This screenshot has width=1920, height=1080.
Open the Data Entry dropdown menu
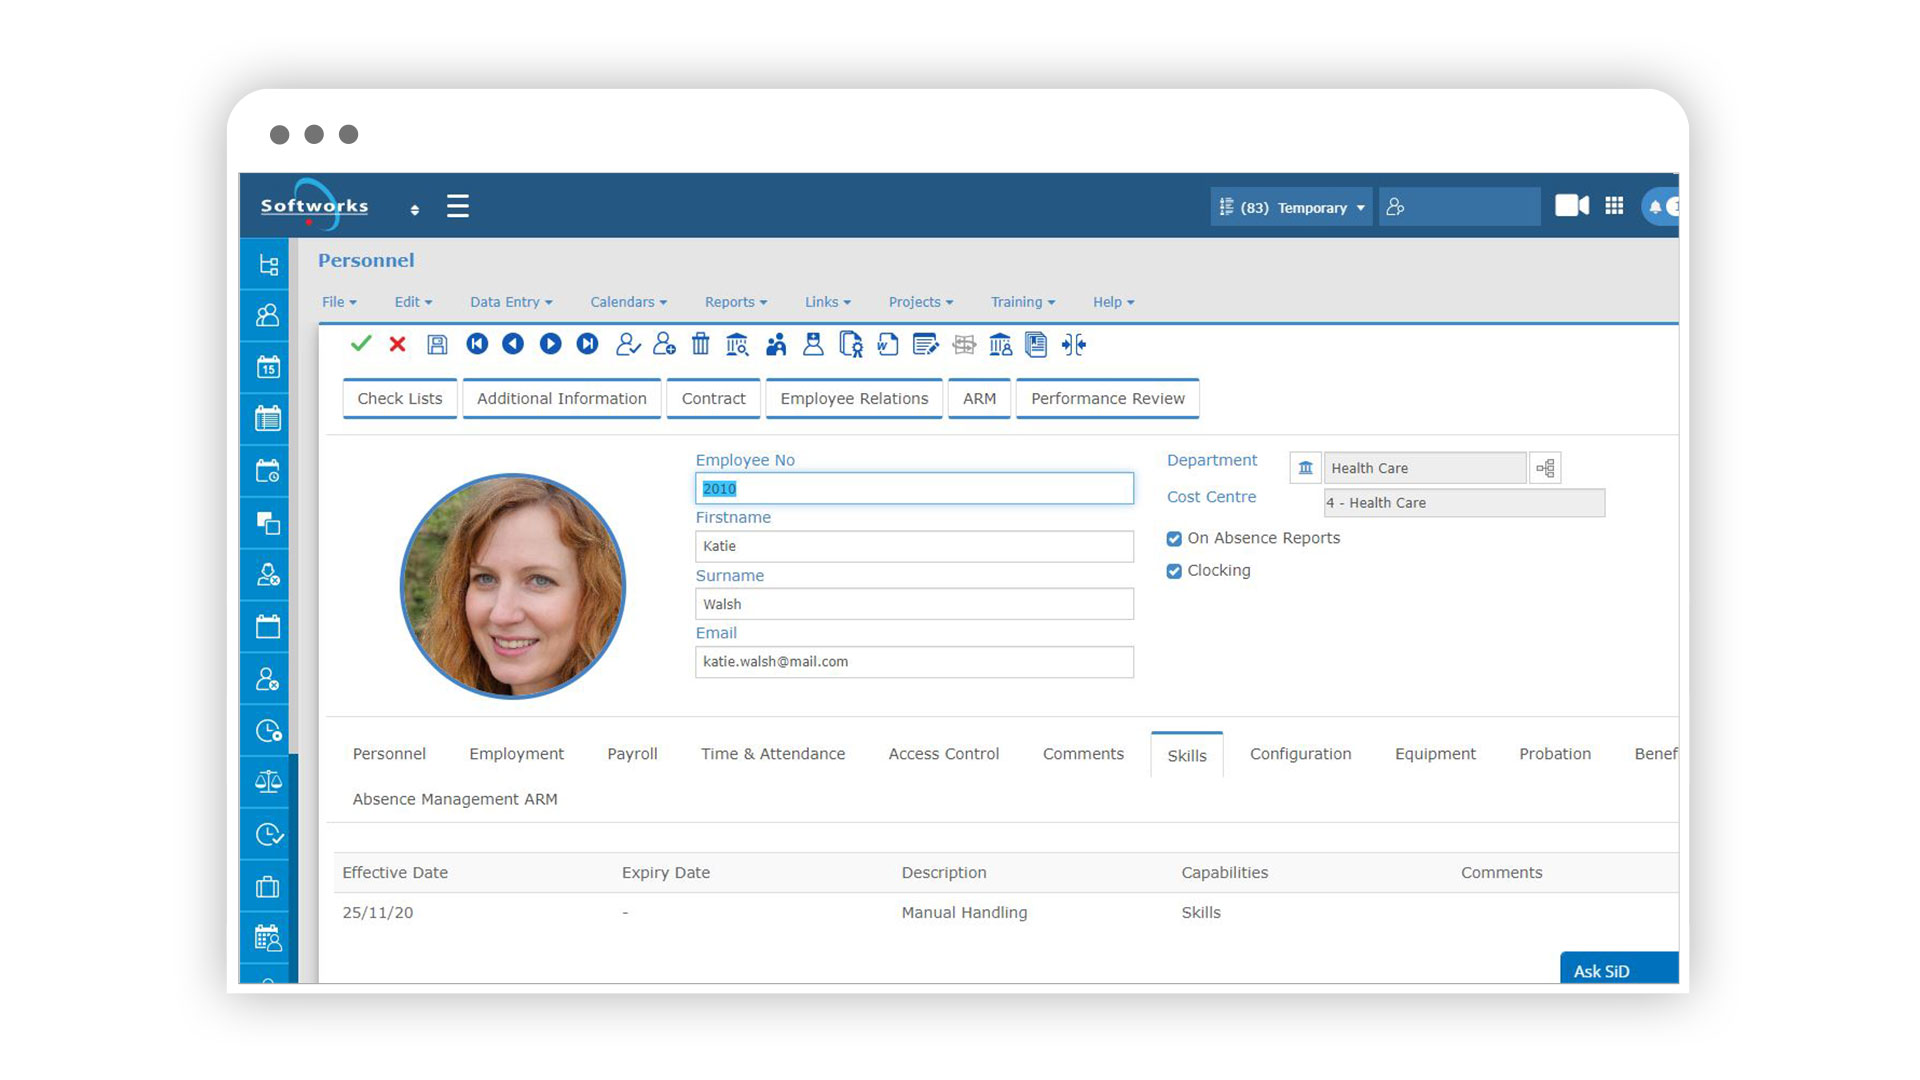pos(510,301)
